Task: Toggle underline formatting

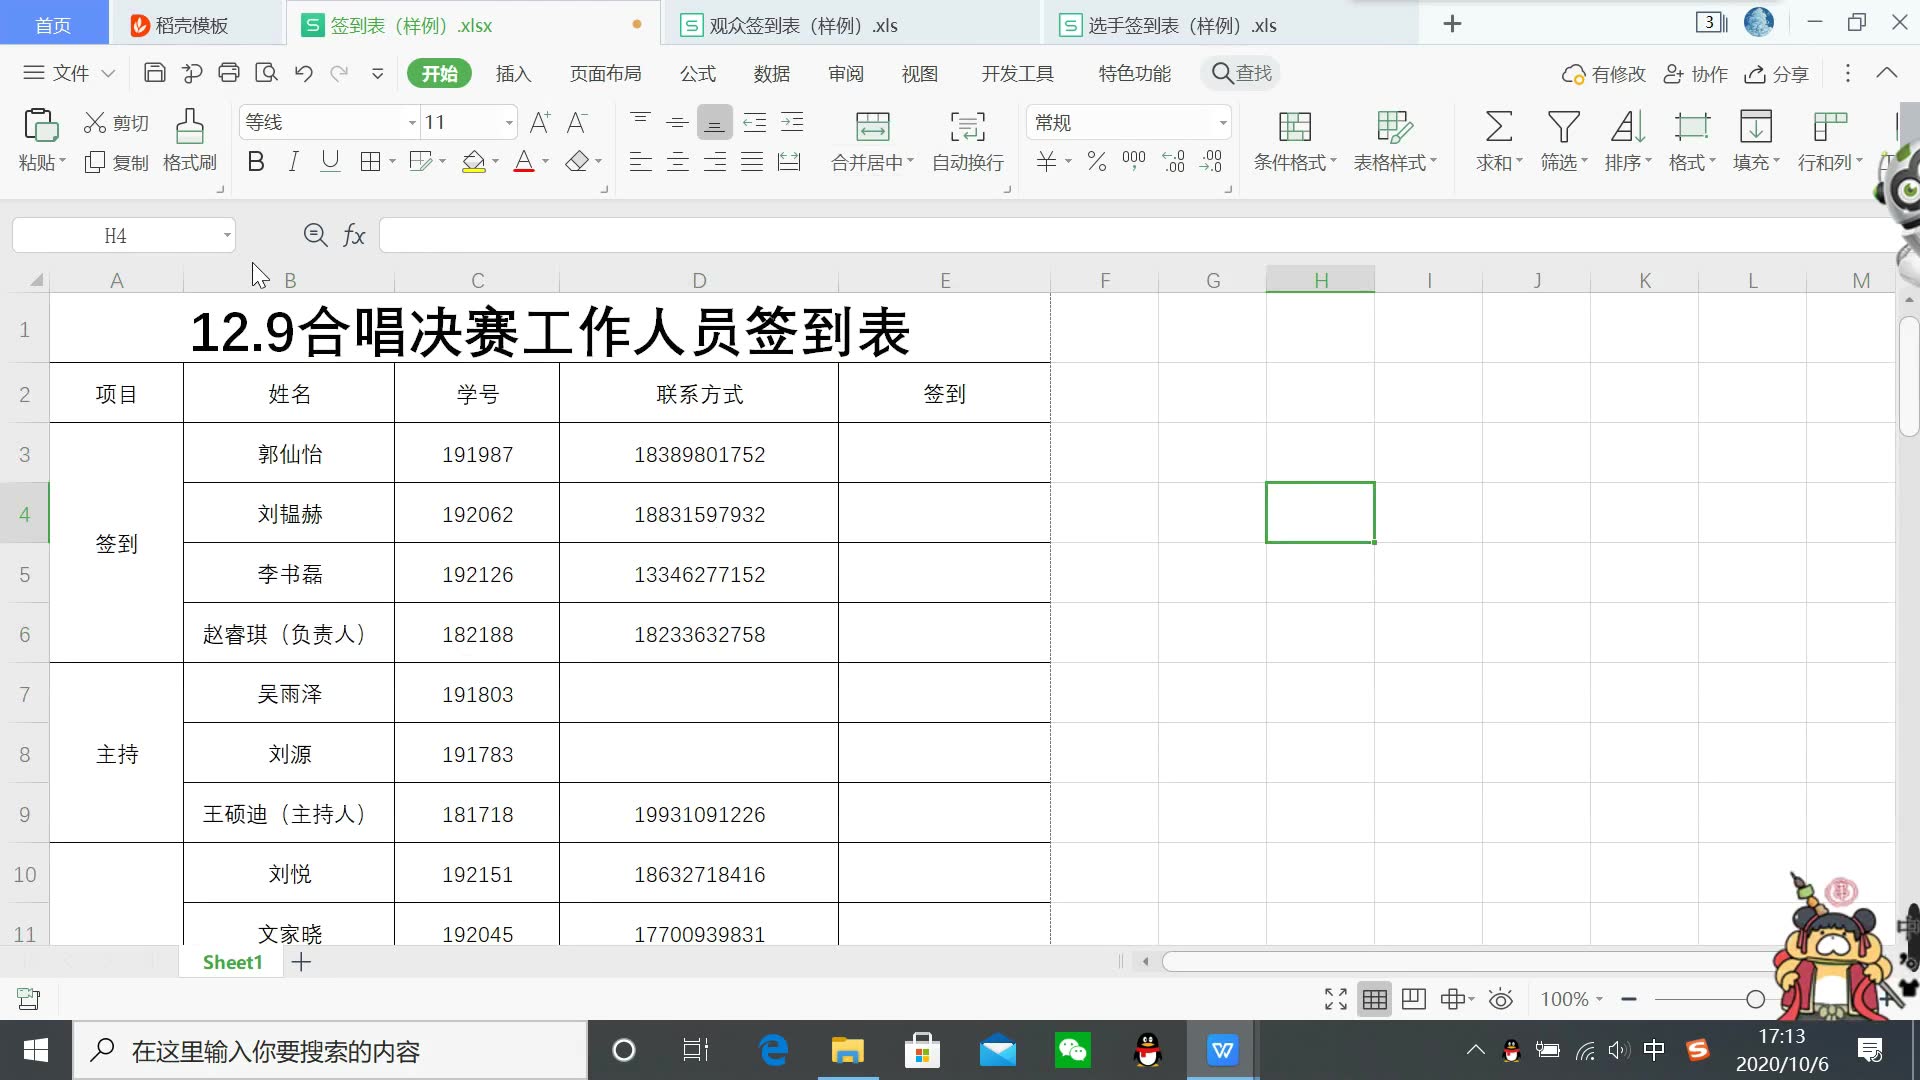Action: point(330,161)
